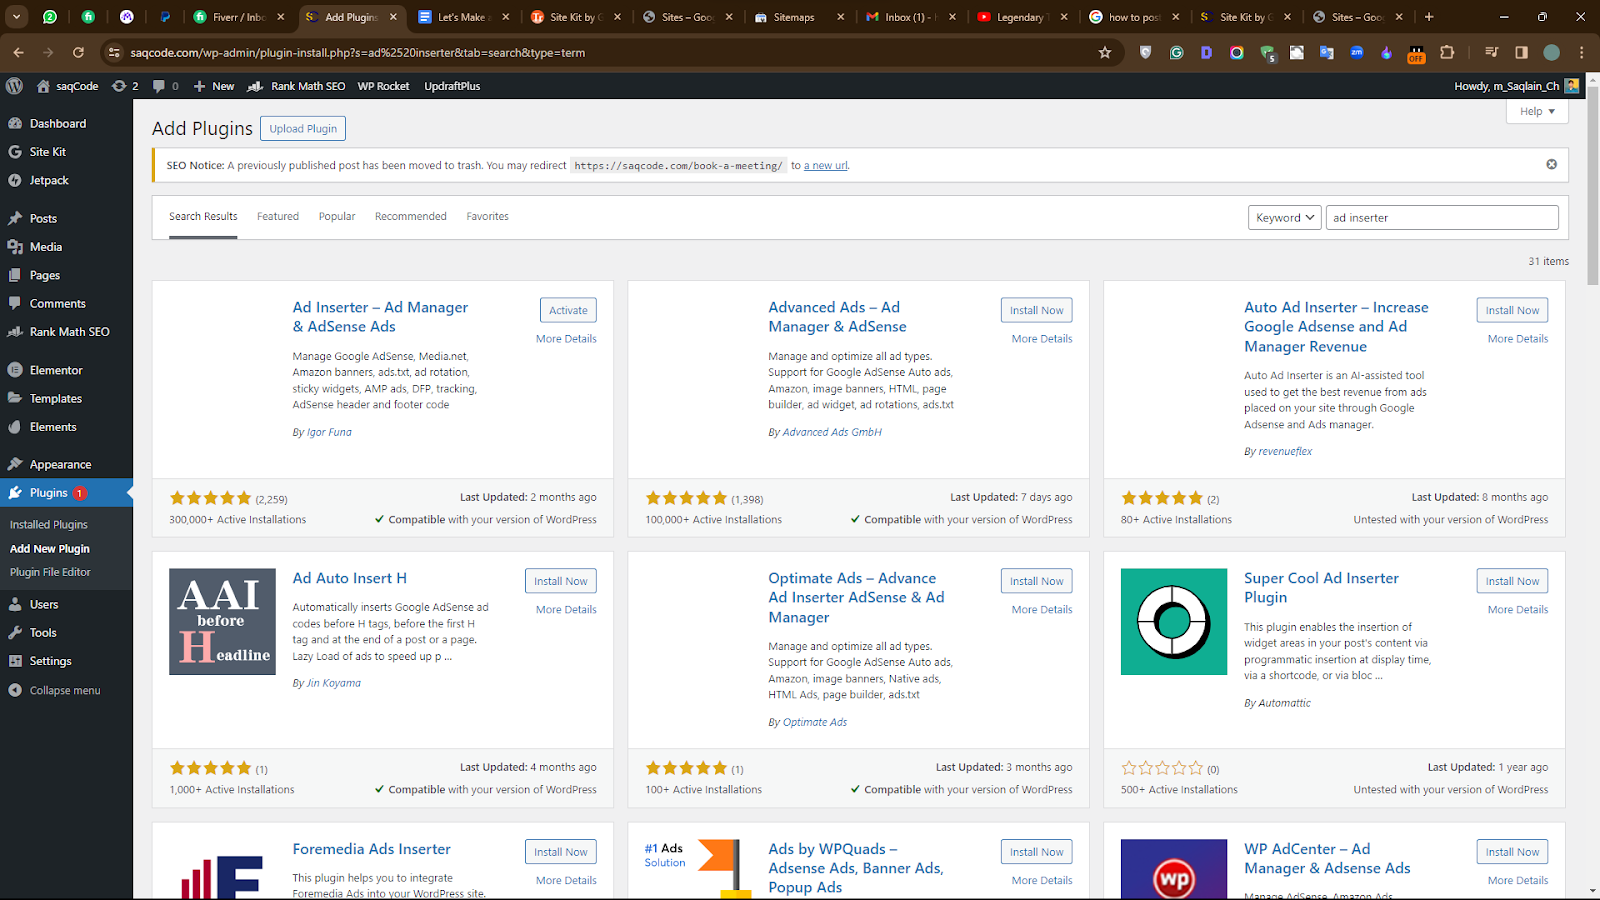Open the 'a new url' redirect link
1600x900 pixels.
(826, 166)
